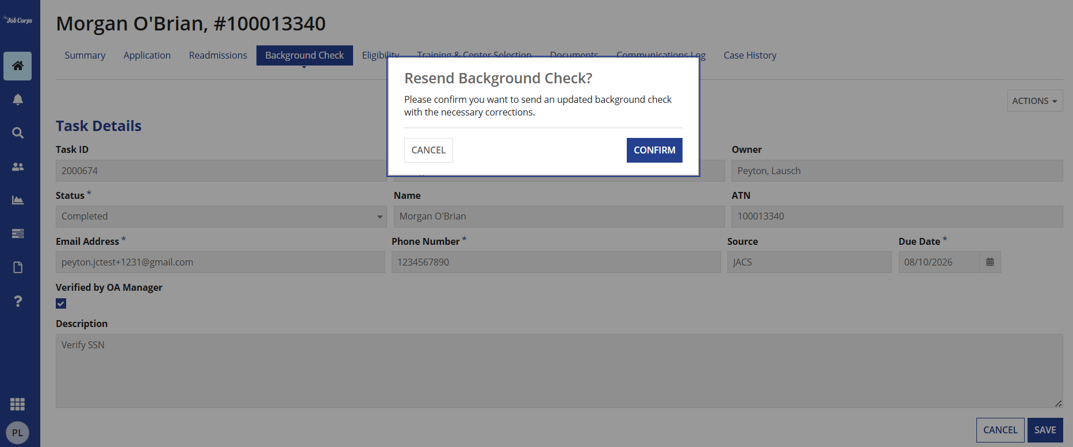Click the Task Details heading
This screenshot has width=1073, height=447.
[x=99, y=126]
